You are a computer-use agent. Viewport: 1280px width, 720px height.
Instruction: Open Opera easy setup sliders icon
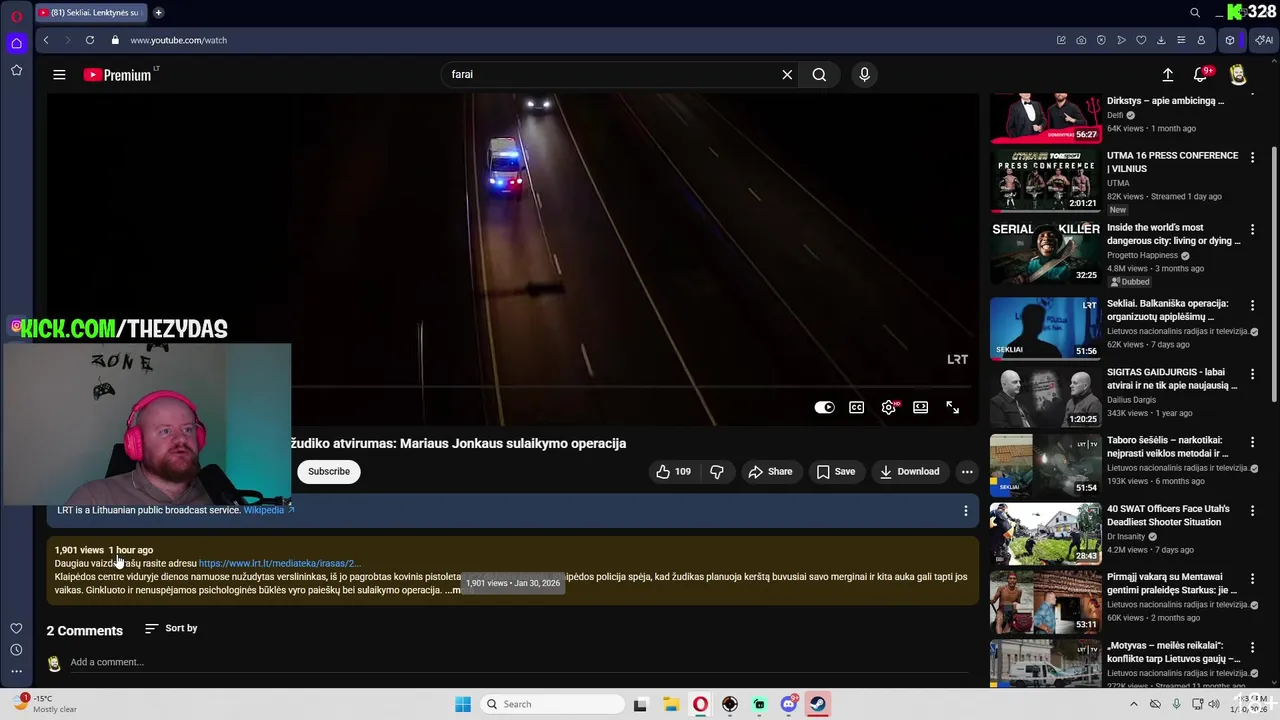click(1181, 40)
